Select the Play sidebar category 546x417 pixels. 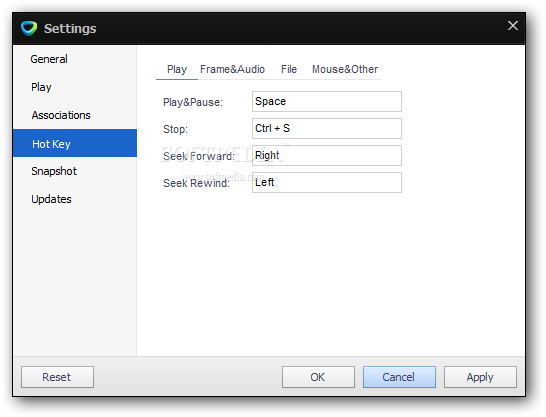point(41,87)
